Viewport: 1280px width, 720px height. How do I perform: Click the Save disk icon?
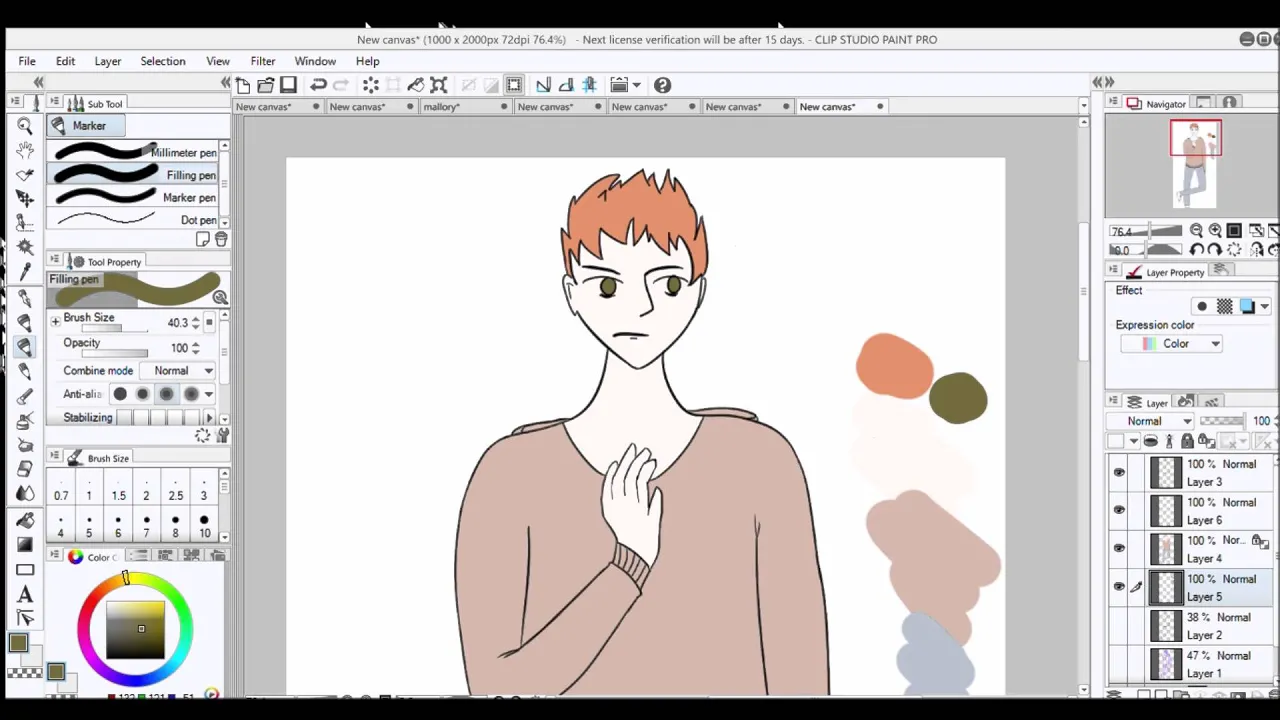point(288,85)
